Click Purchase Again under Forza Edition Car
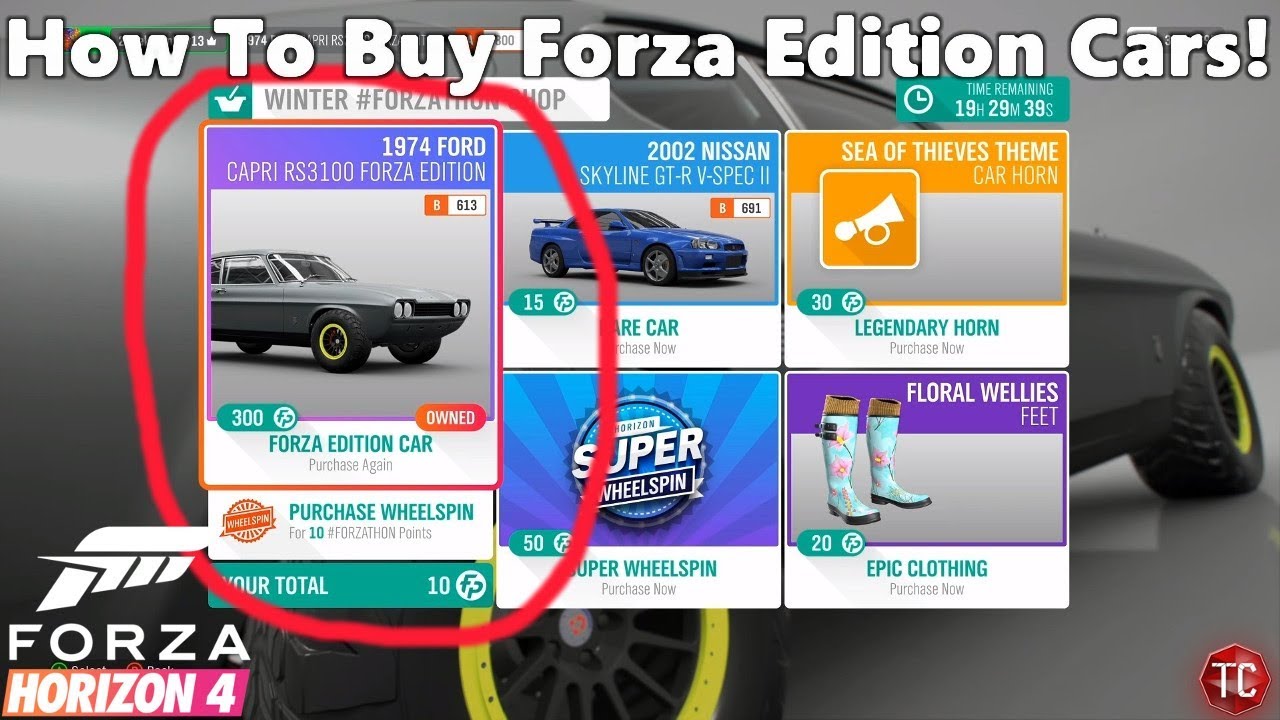This screenshot has height=720, width=1280. click(x=350, y=465)
